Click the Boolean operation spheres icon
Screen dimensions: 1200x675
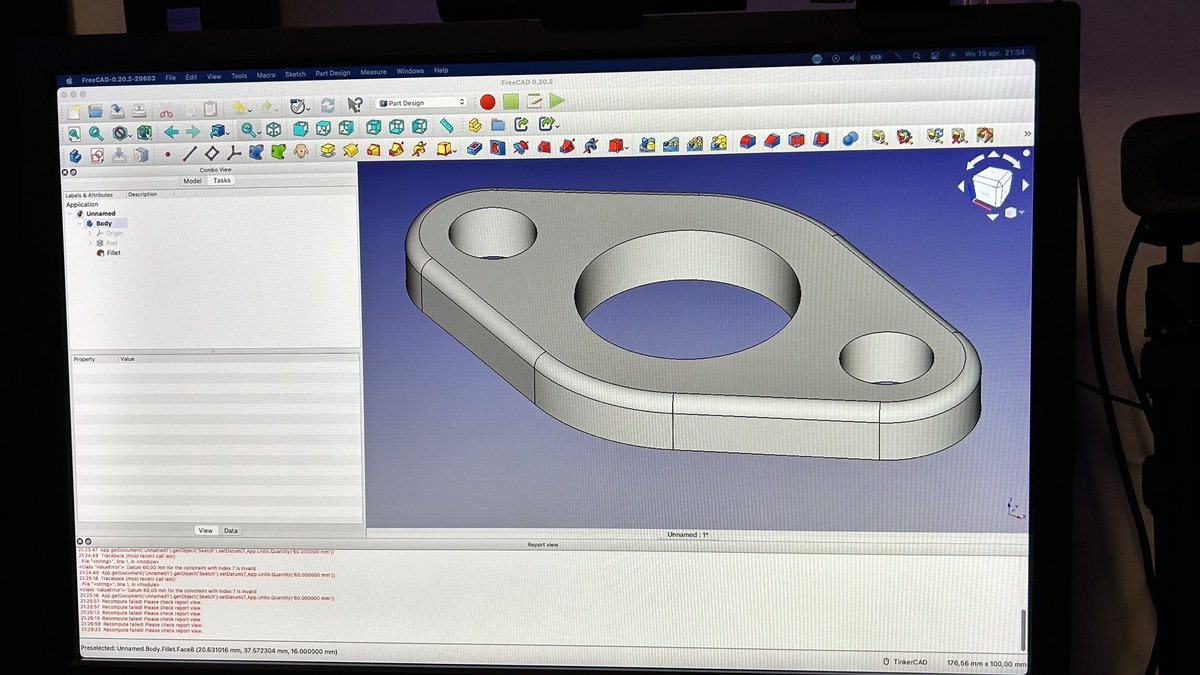click(850, 139)
